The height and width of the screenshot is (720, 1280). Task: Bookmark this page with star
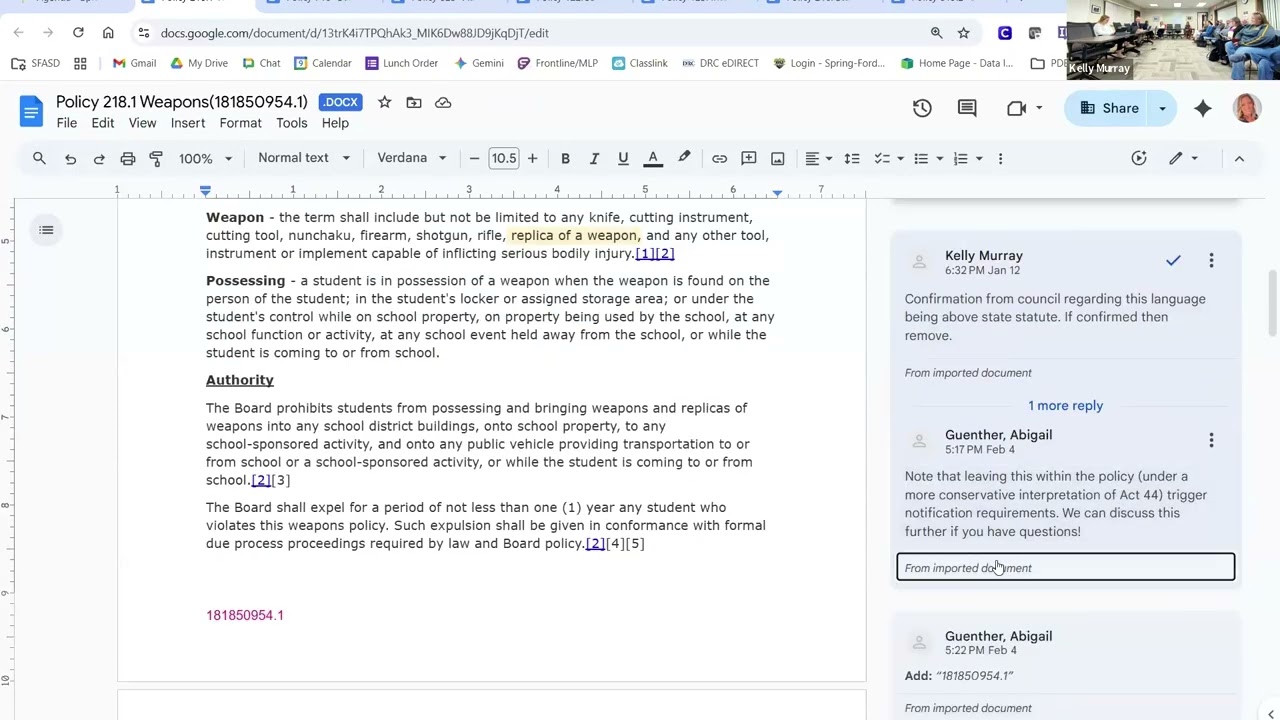pyautogui.click(x=964, y=33)
